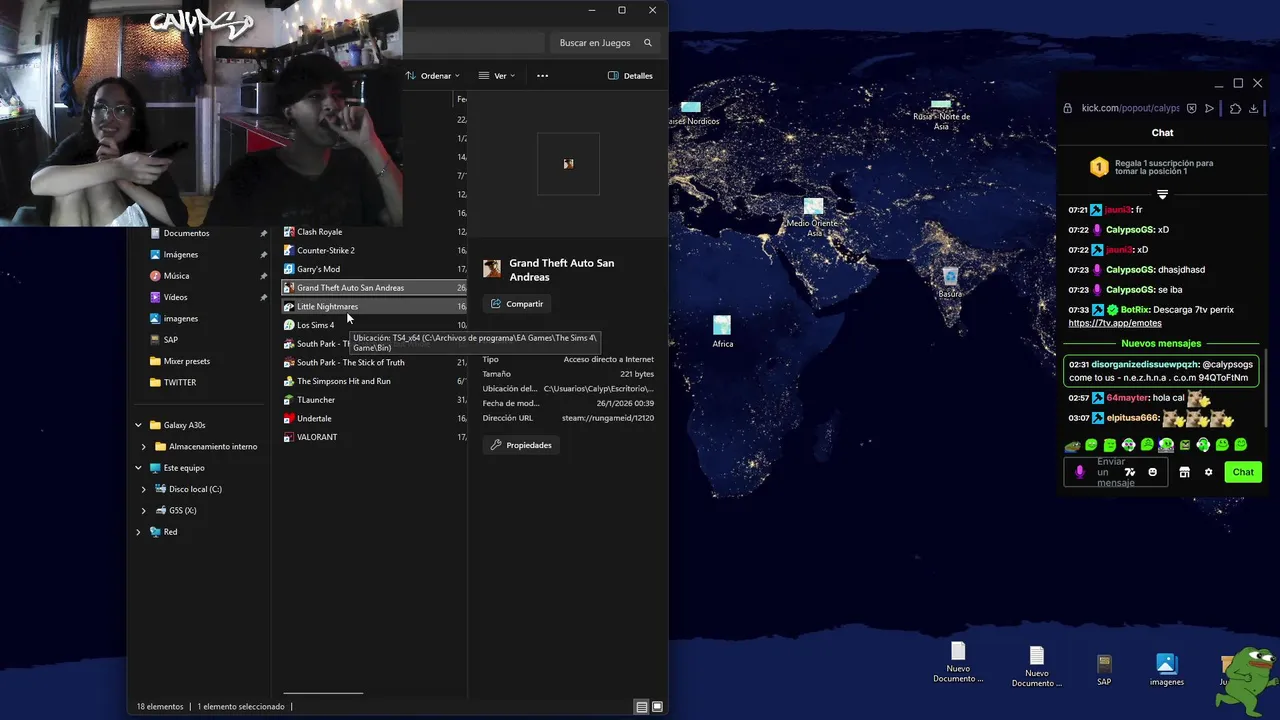
Task: Open the three-dot more options menu
Action: tap(542, 76)
